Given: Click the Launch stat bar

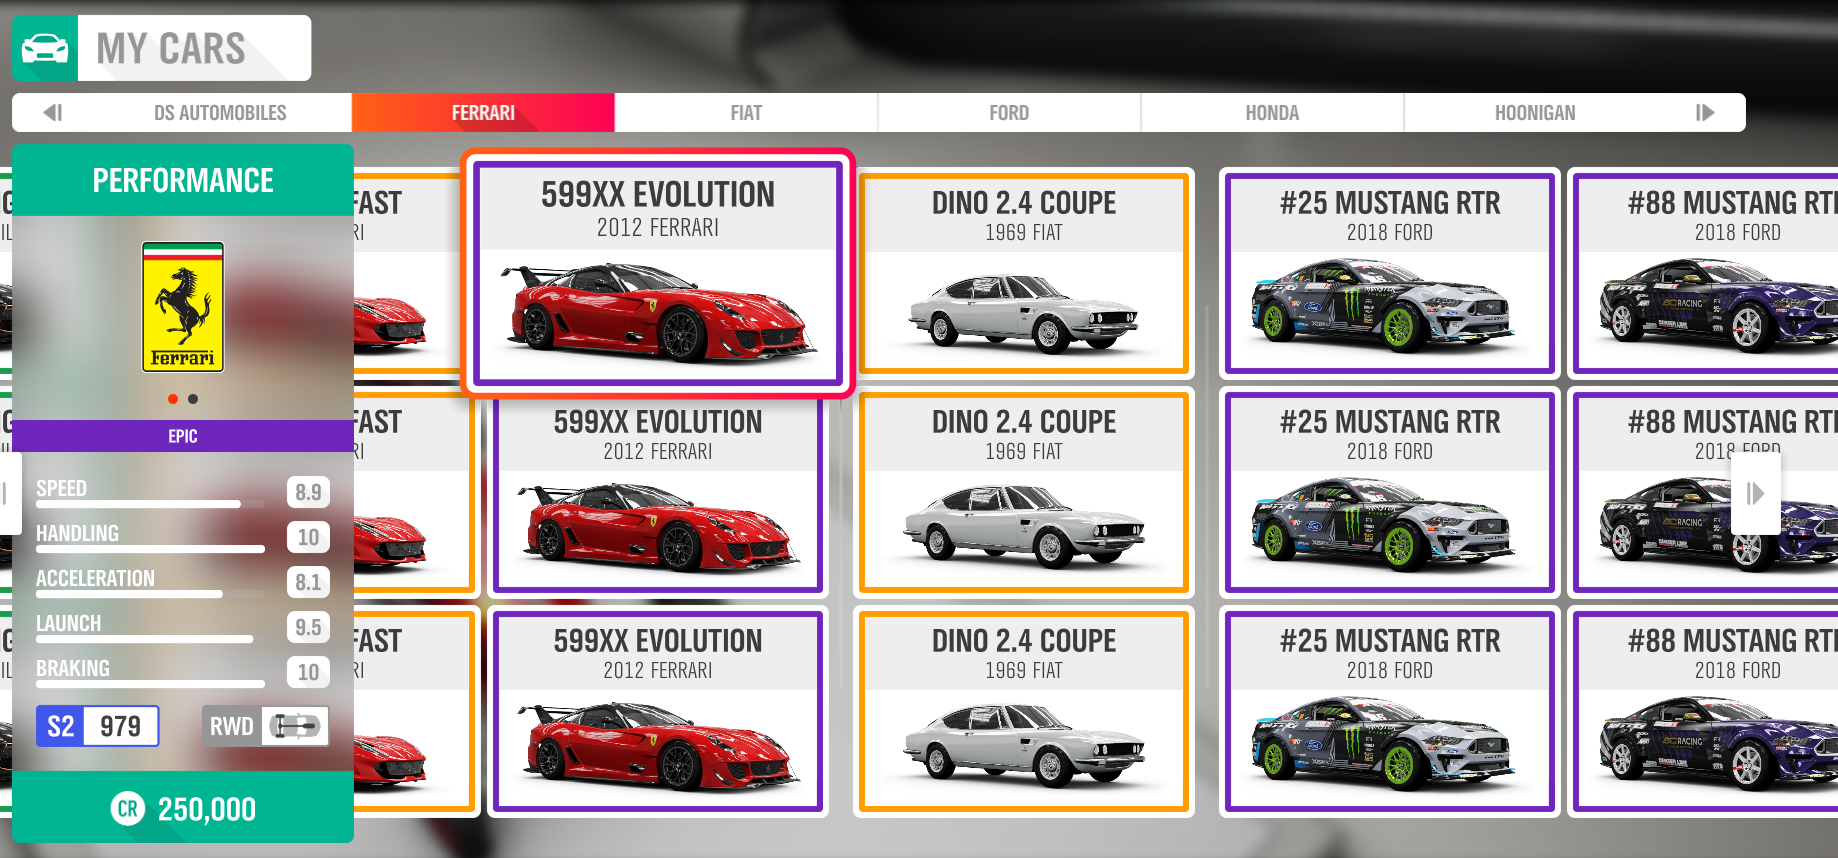Looking at the screenshot, I should pos(150,639).
